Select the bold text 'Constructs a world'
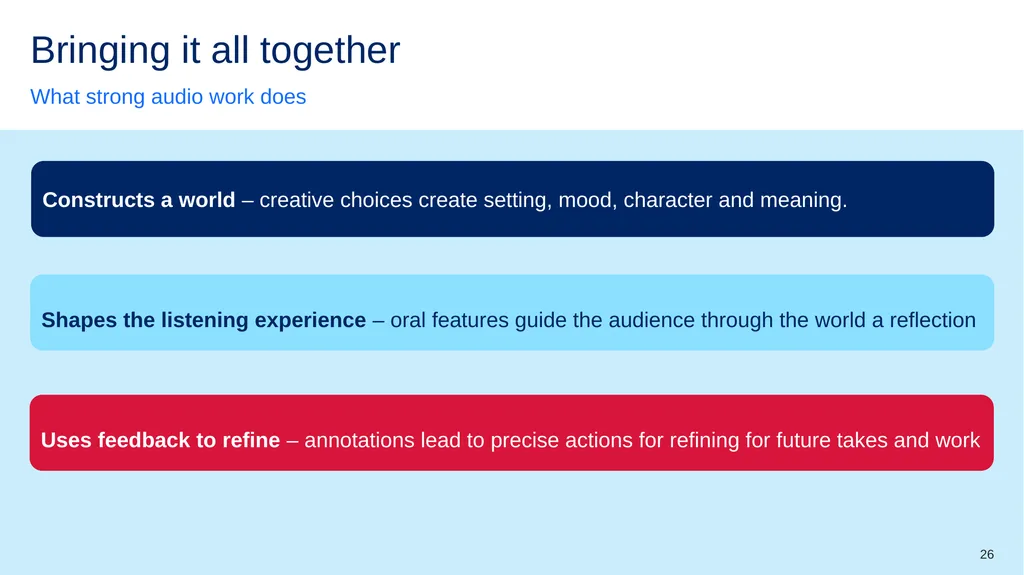The width and height of the screenshot is (1024, 575). point(138,199)
